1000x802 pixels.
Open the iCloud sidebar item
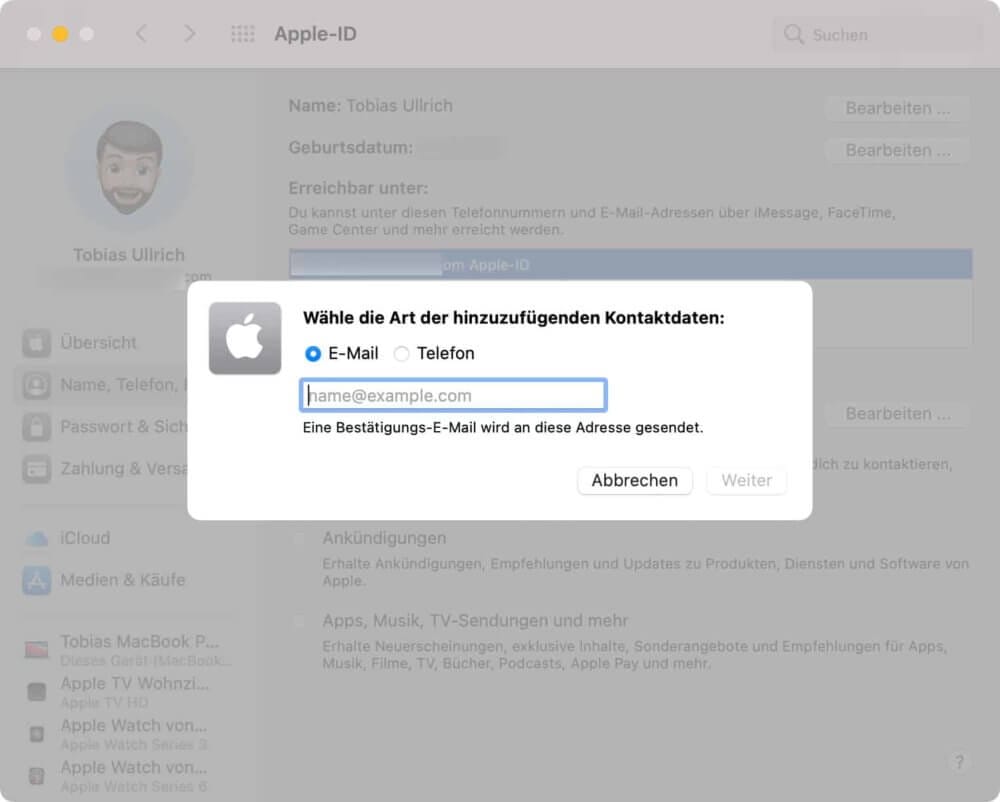[x=128, y=538]
